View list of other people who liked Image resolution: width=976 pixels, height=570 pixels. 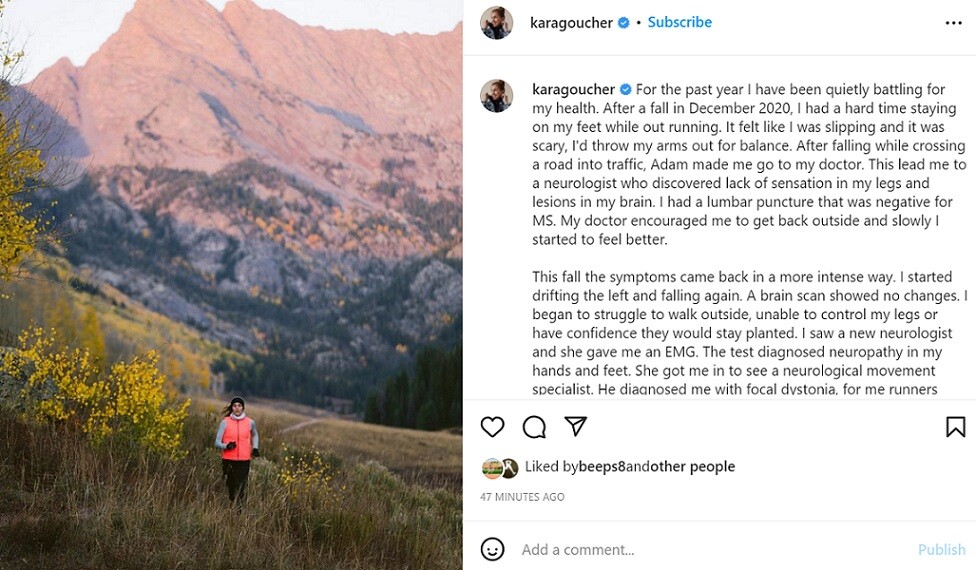(x=692, y=466)
